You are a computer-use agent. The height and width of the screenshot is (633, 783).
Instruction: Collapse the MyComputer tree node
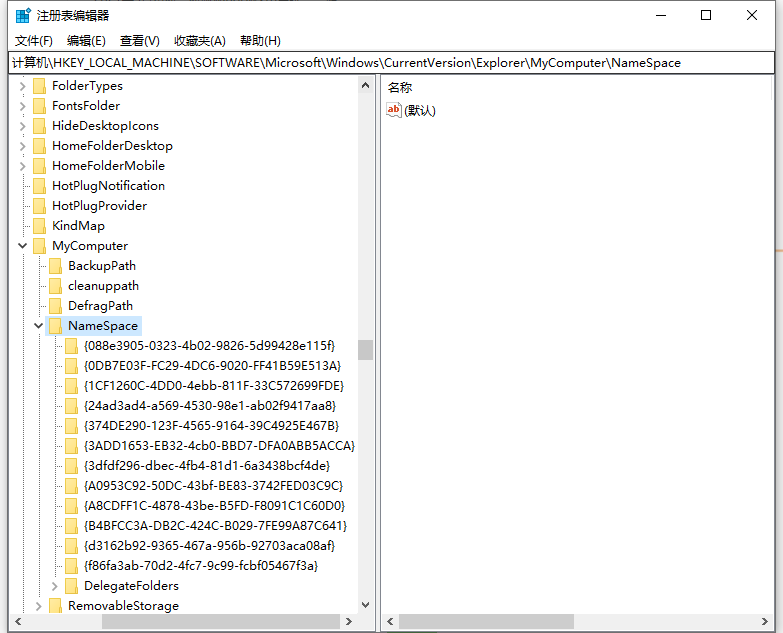click(x=23, y=246)
